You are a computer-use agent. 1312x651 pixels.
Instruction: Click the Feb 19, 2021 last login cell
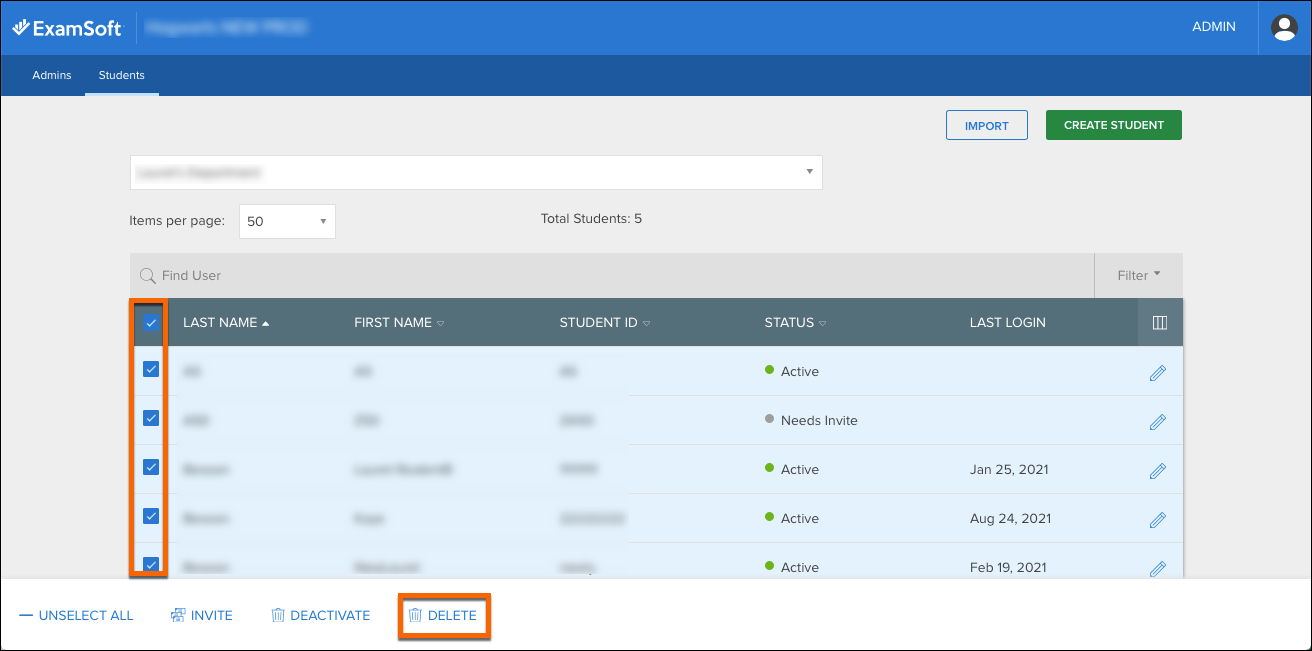[1008, 568]
